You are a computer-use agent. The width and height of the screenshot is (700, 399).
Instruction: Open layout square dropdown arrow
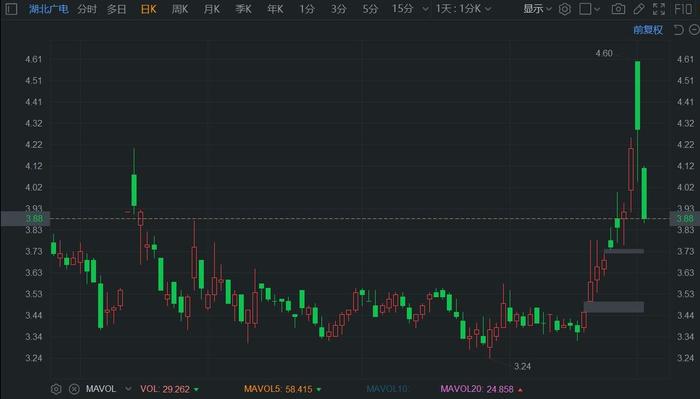point(597,9)
